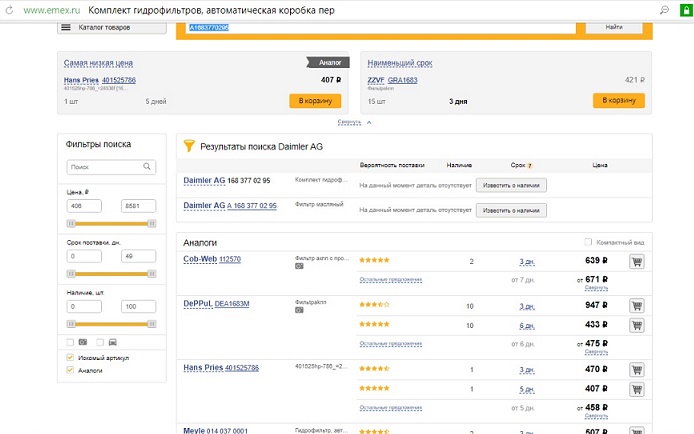Enable the Компактный вид checkbox
The height and width of the screenshot is (434, 694).
coord(588,242)
